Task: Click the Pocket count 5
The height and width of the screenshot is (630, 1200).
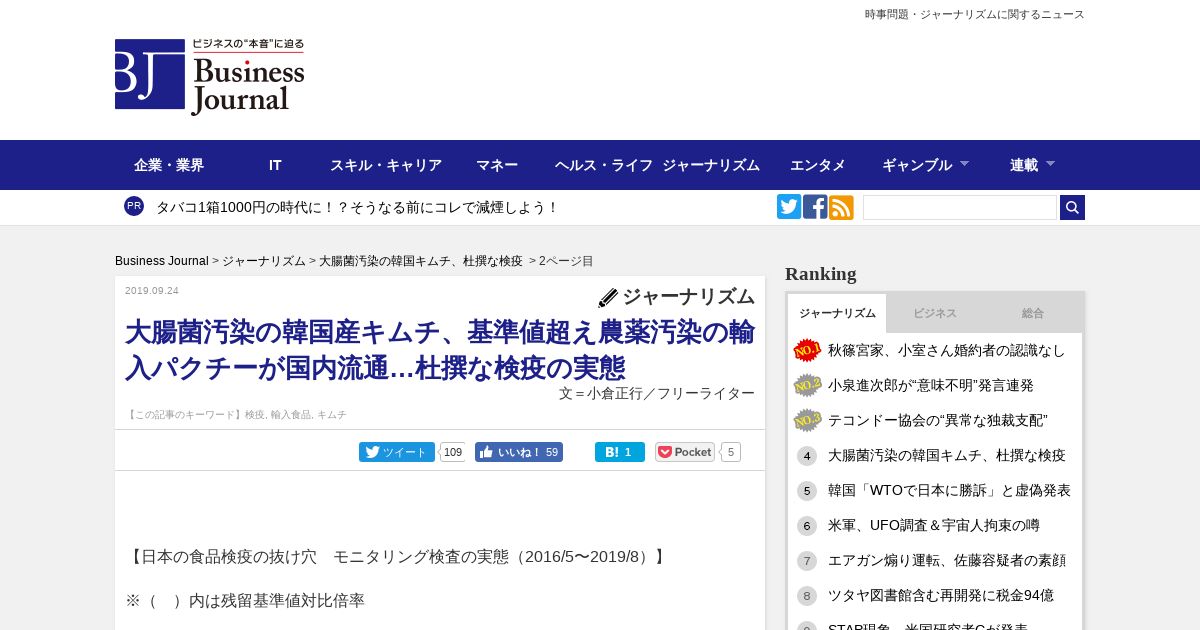Action: pos(731,452)
